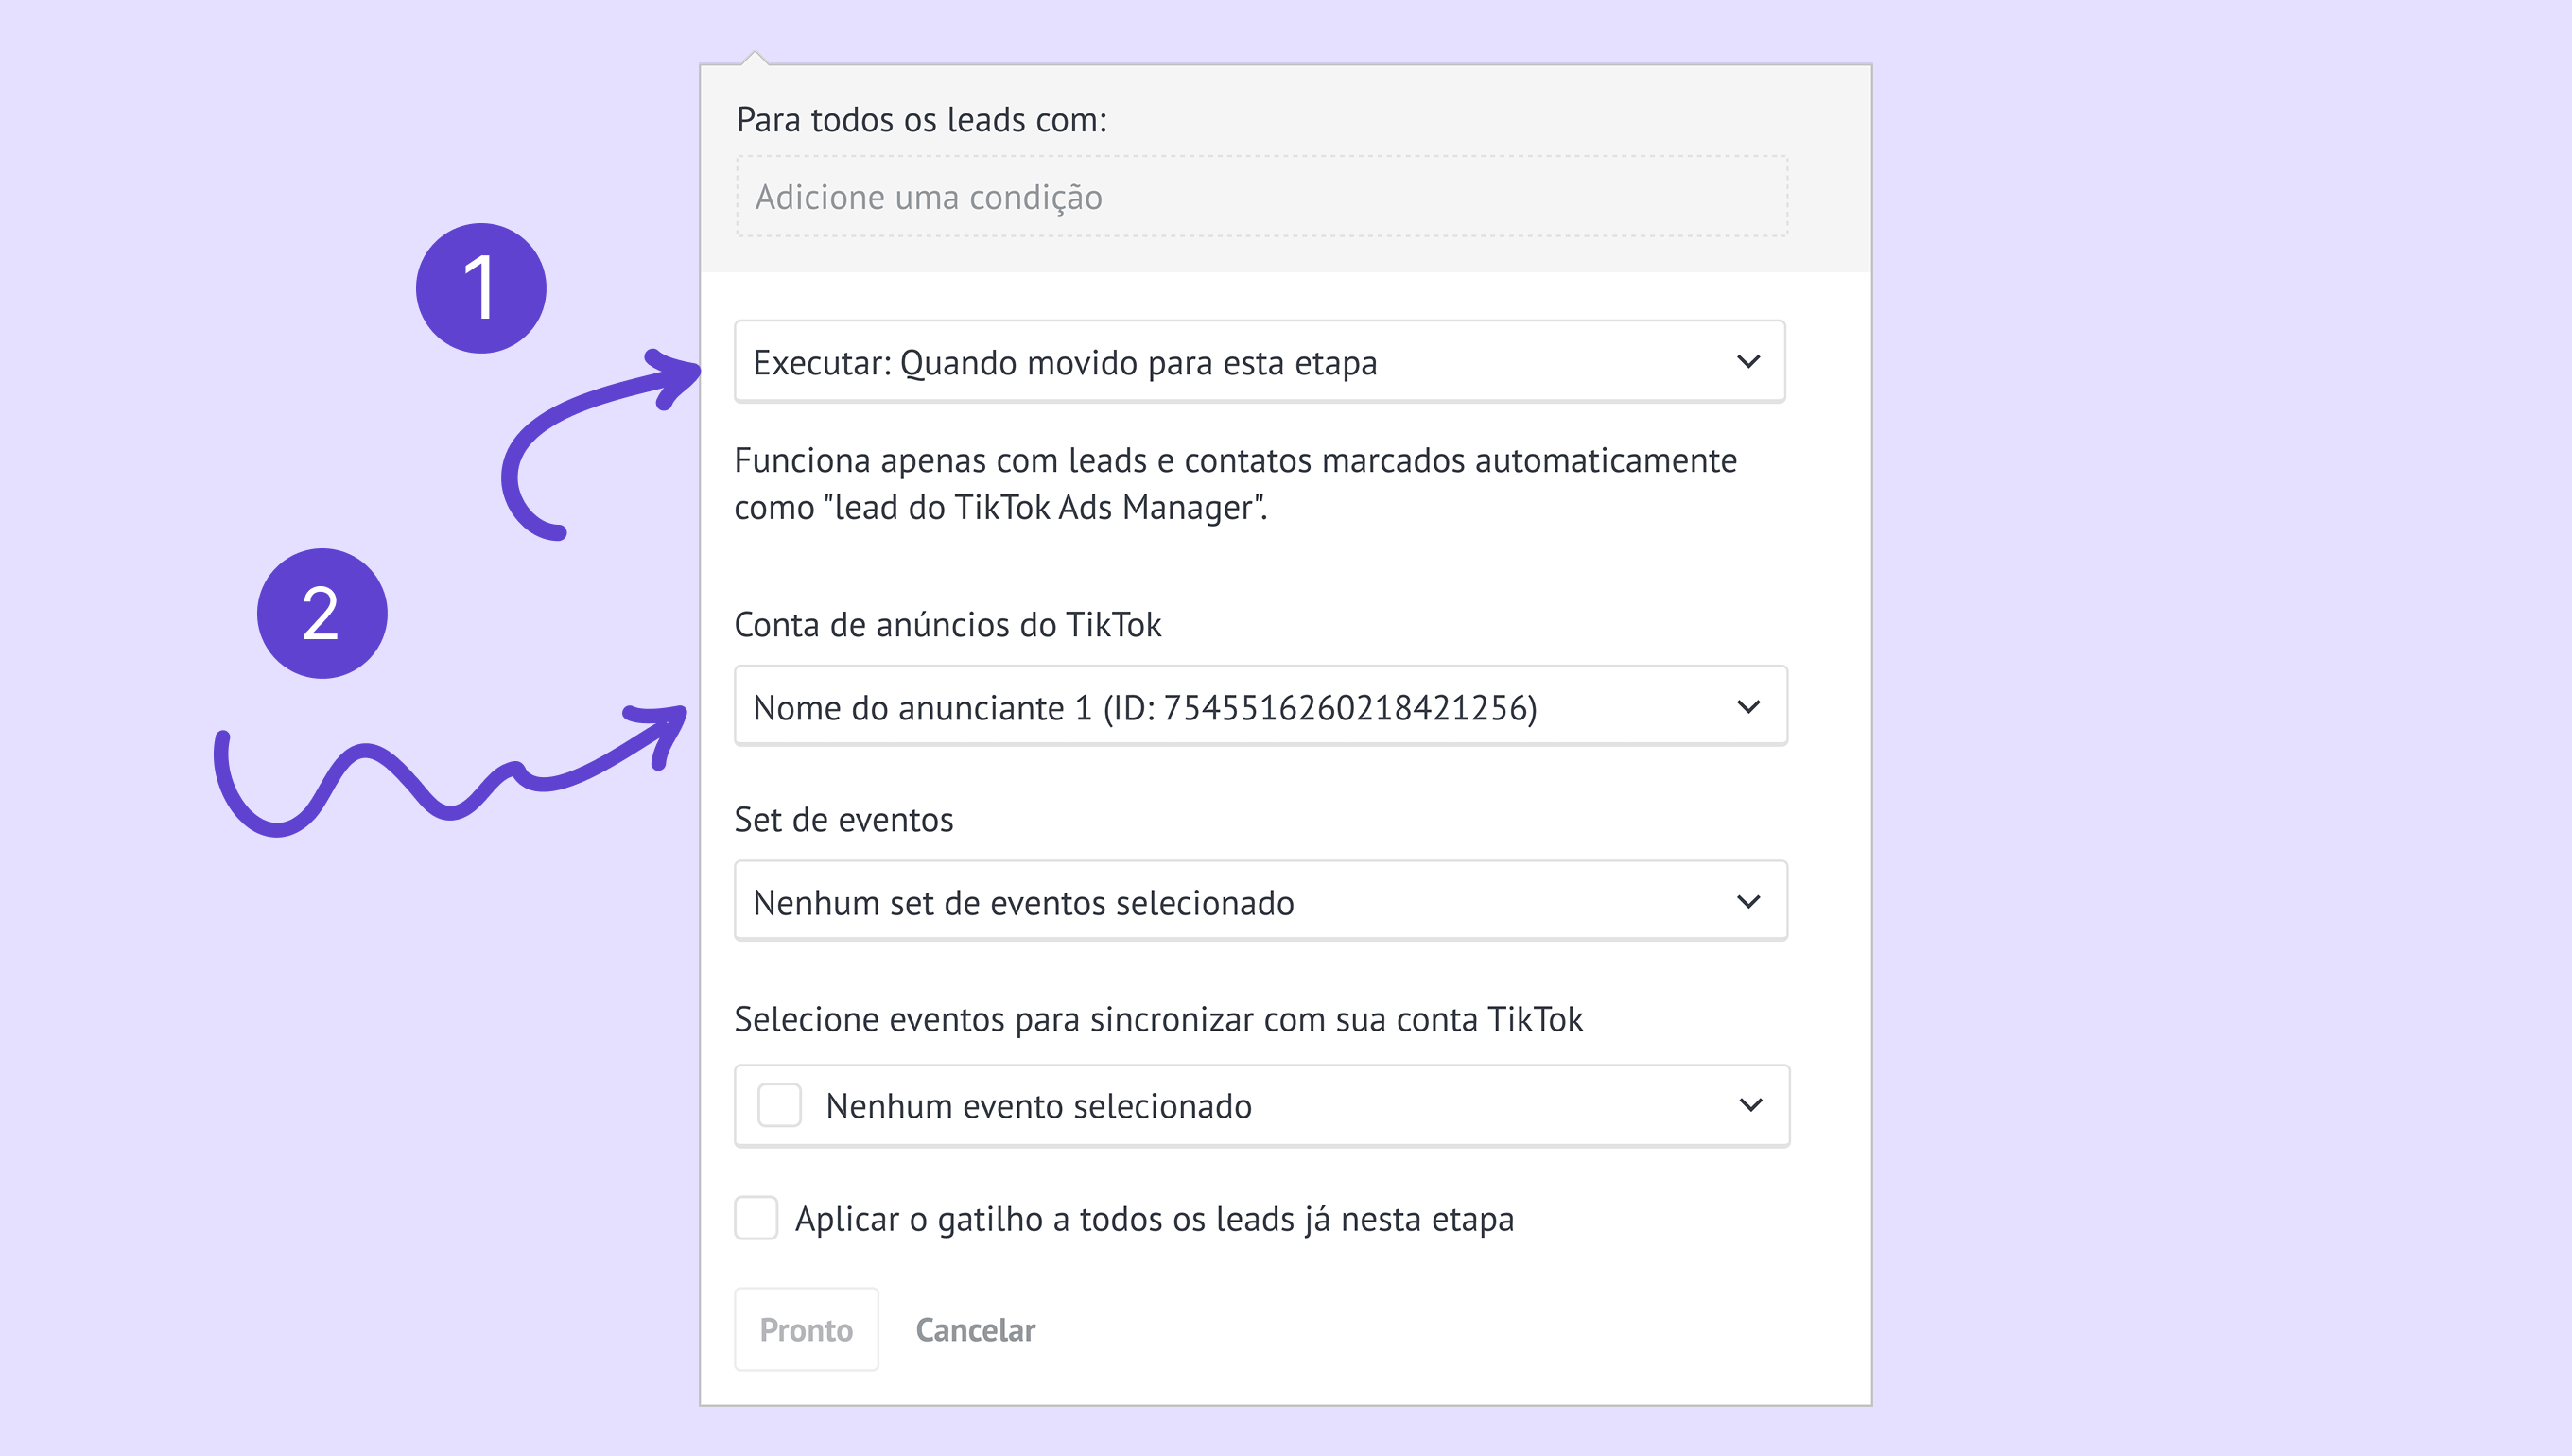Click the Conta de anúncios do TikTok label

tap(947, 625)
